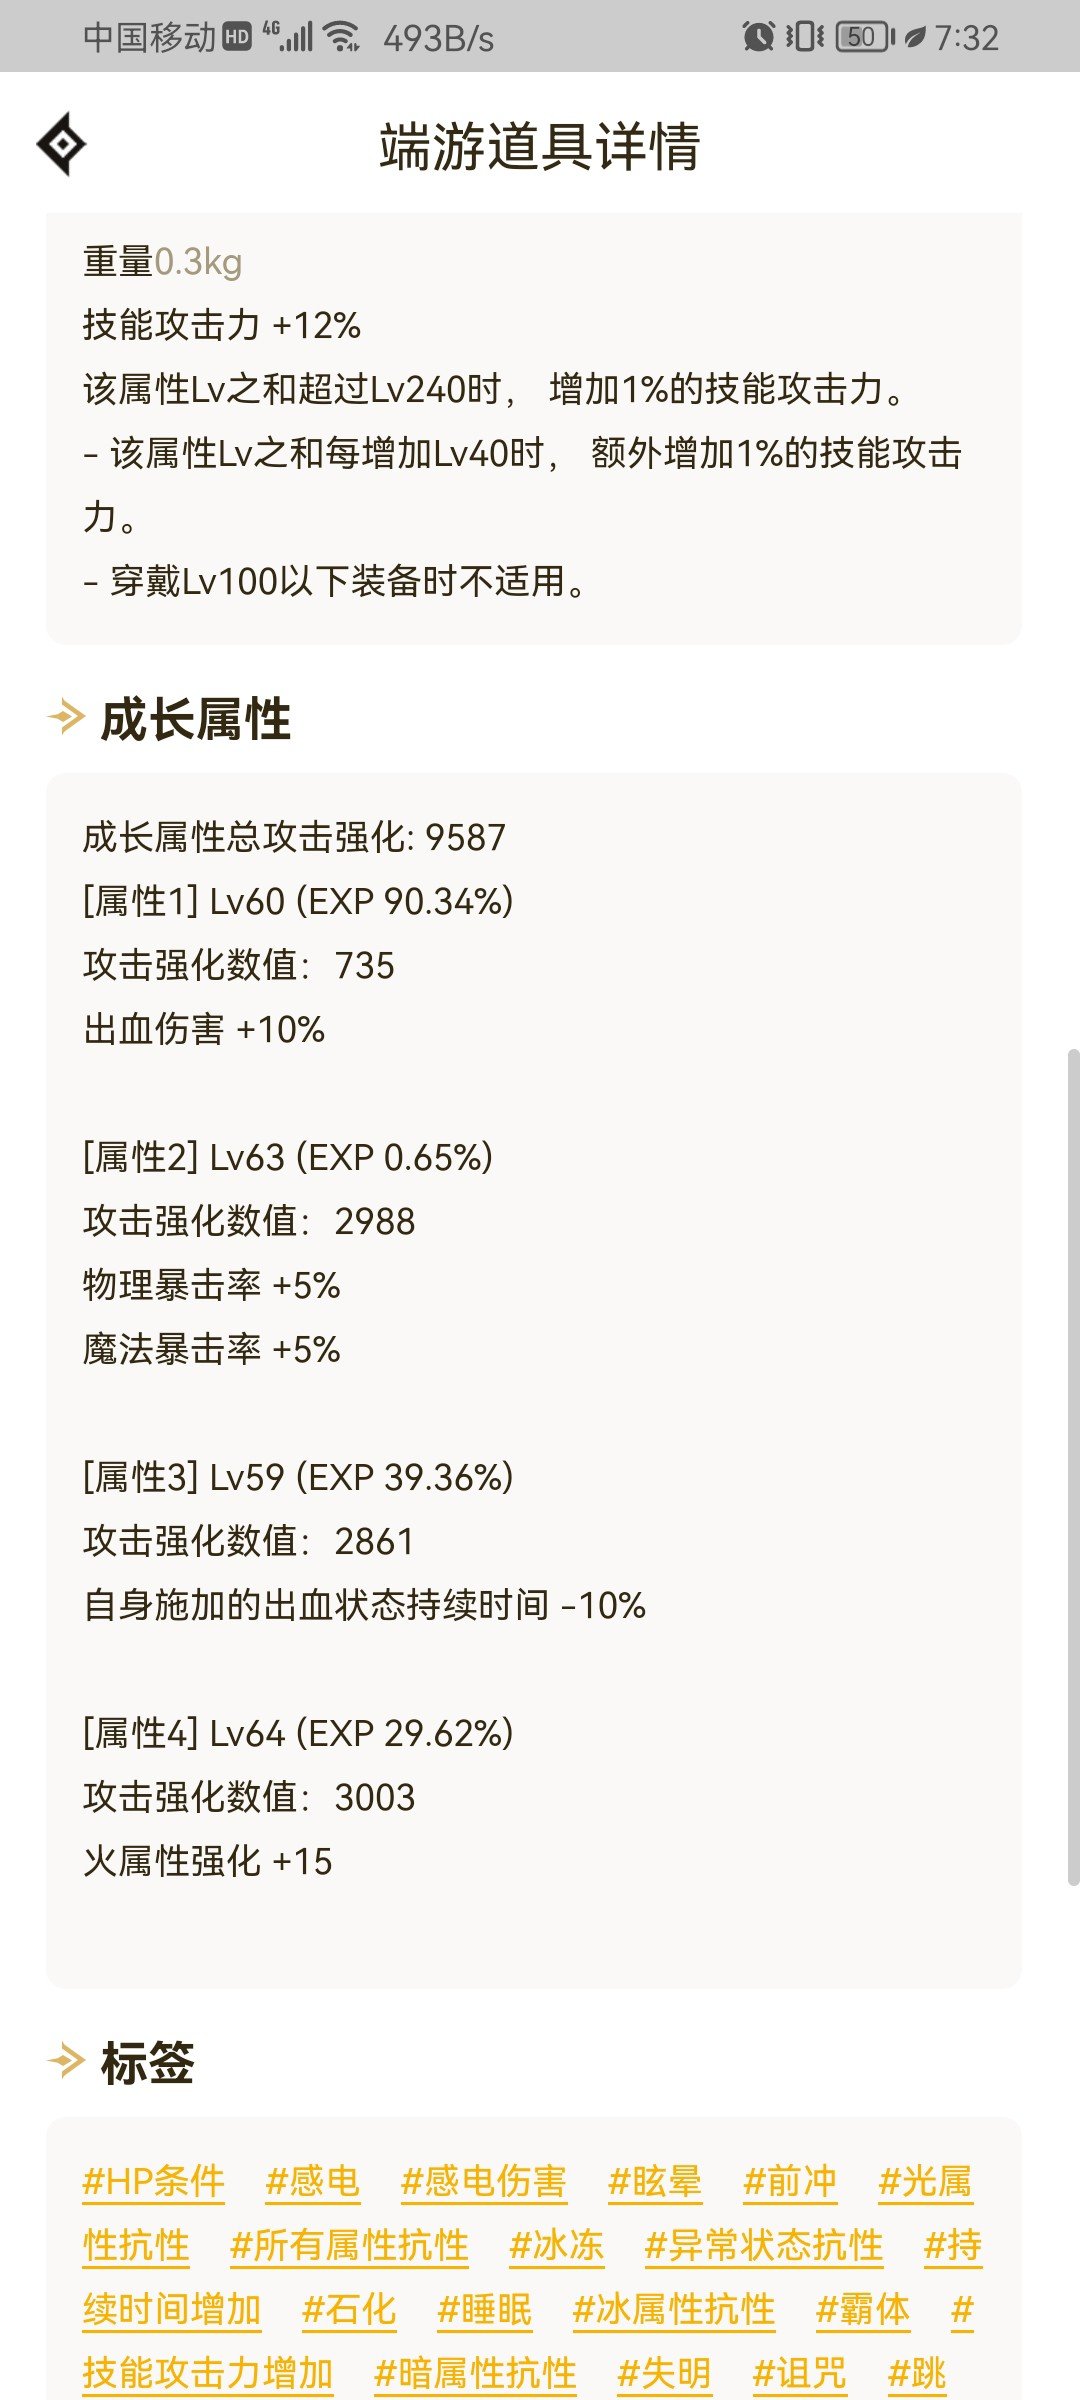
Task: Open the #感电 tag link
Action: 313,2182
